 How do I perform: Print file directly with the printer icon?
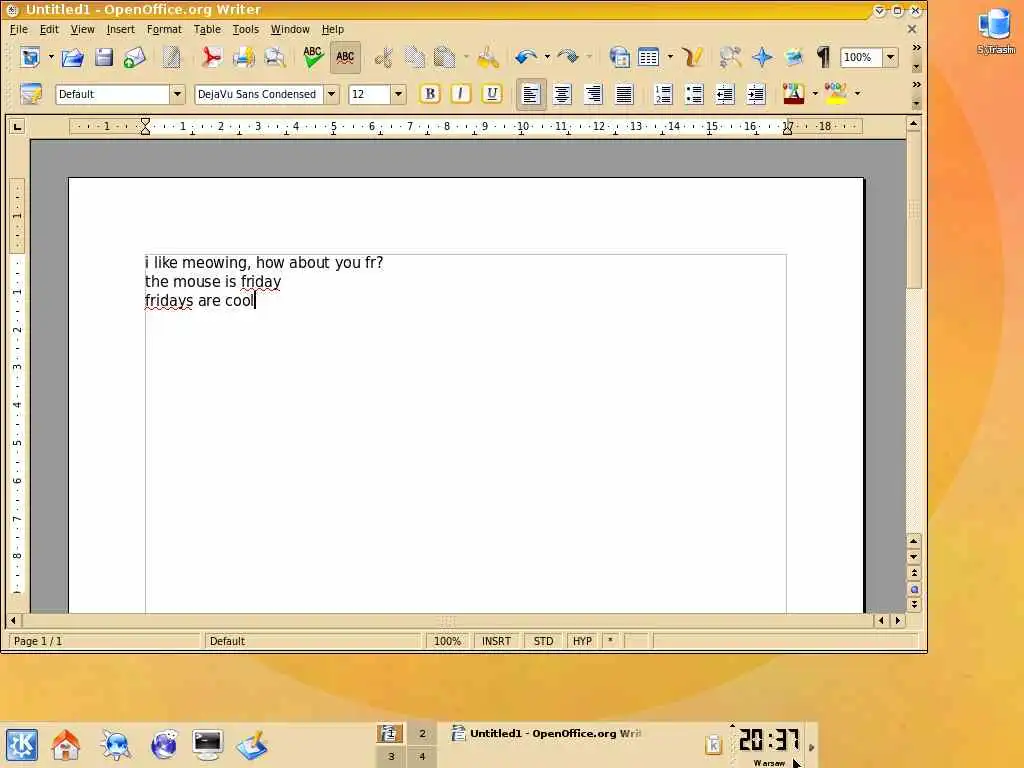point(244,57)
